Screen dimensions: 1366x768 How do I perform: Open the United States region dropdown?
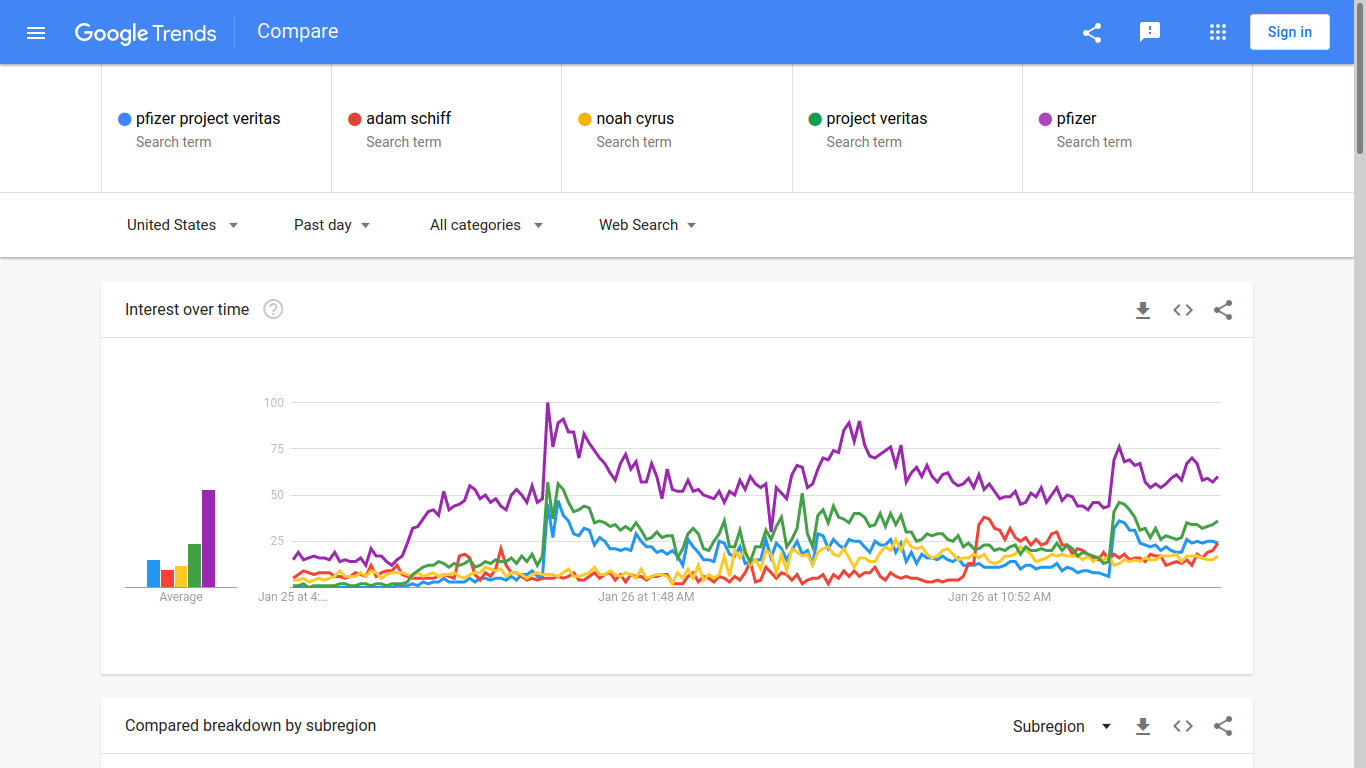click(183, 225)
